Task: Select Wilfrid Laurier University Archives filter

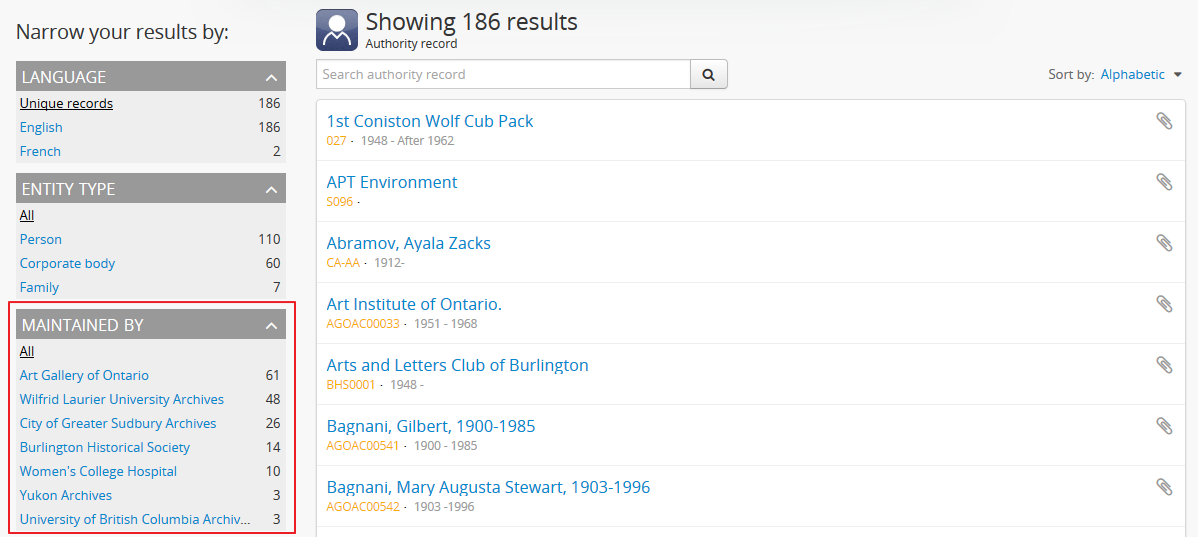Action: point(121,399)
